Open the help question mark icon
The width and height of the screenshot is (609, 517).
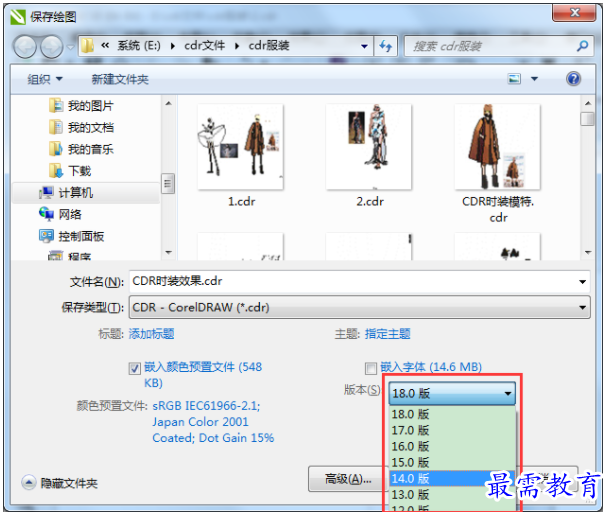(573, 79)
